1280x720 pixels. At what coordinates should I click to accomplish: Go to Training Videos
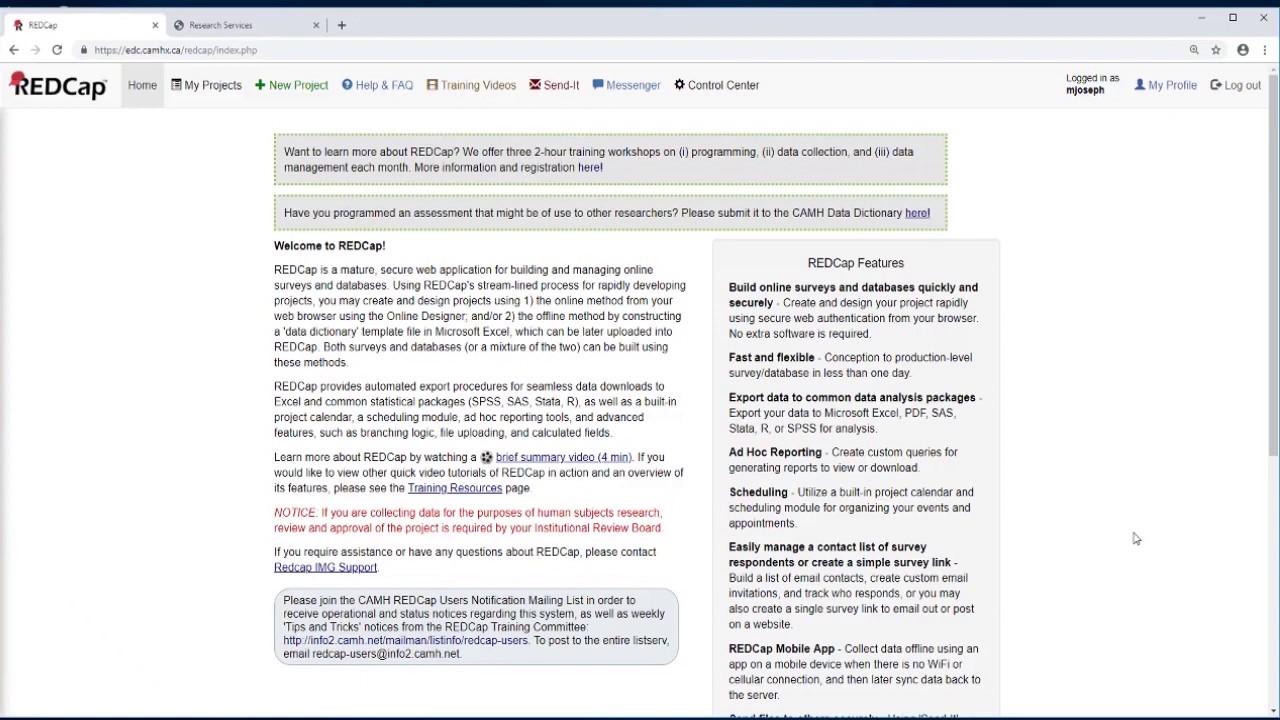point(471,85)
